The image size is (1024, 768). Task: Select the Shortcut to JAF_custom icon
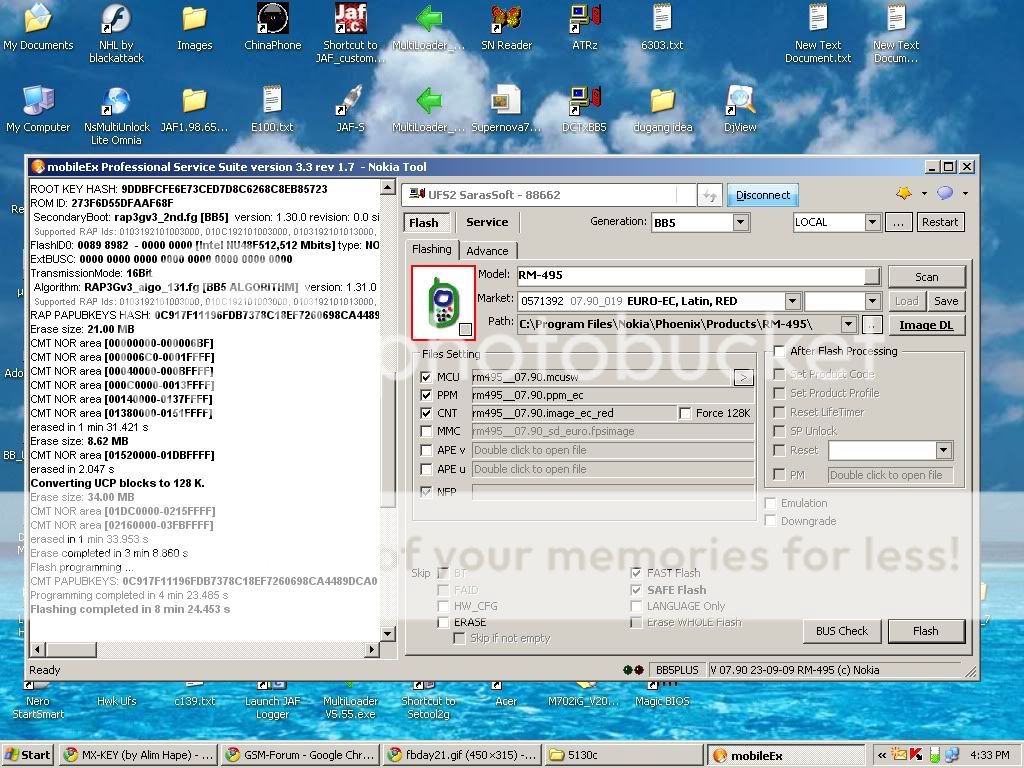pyautogui.click(x=350, y=33)
